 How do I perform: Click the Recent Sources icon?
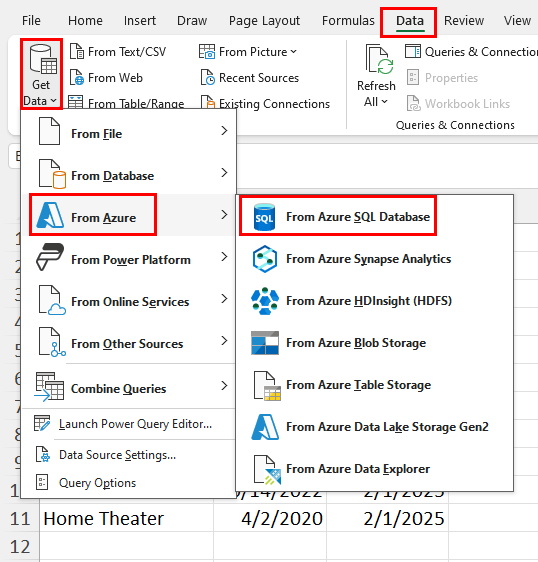(x=208, y=77)
